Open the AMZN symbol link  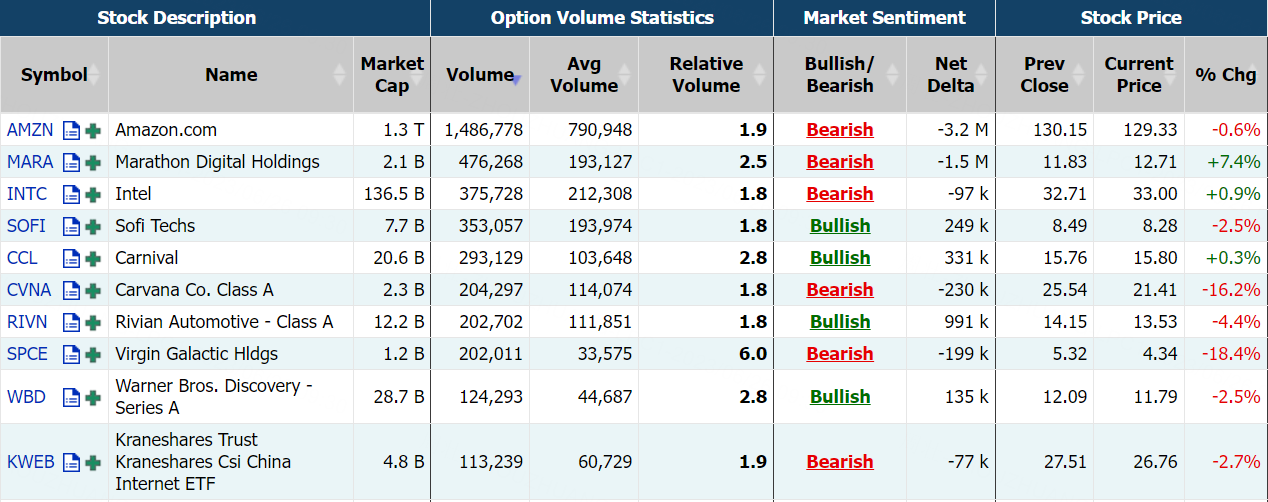click(x=30, y=130)
